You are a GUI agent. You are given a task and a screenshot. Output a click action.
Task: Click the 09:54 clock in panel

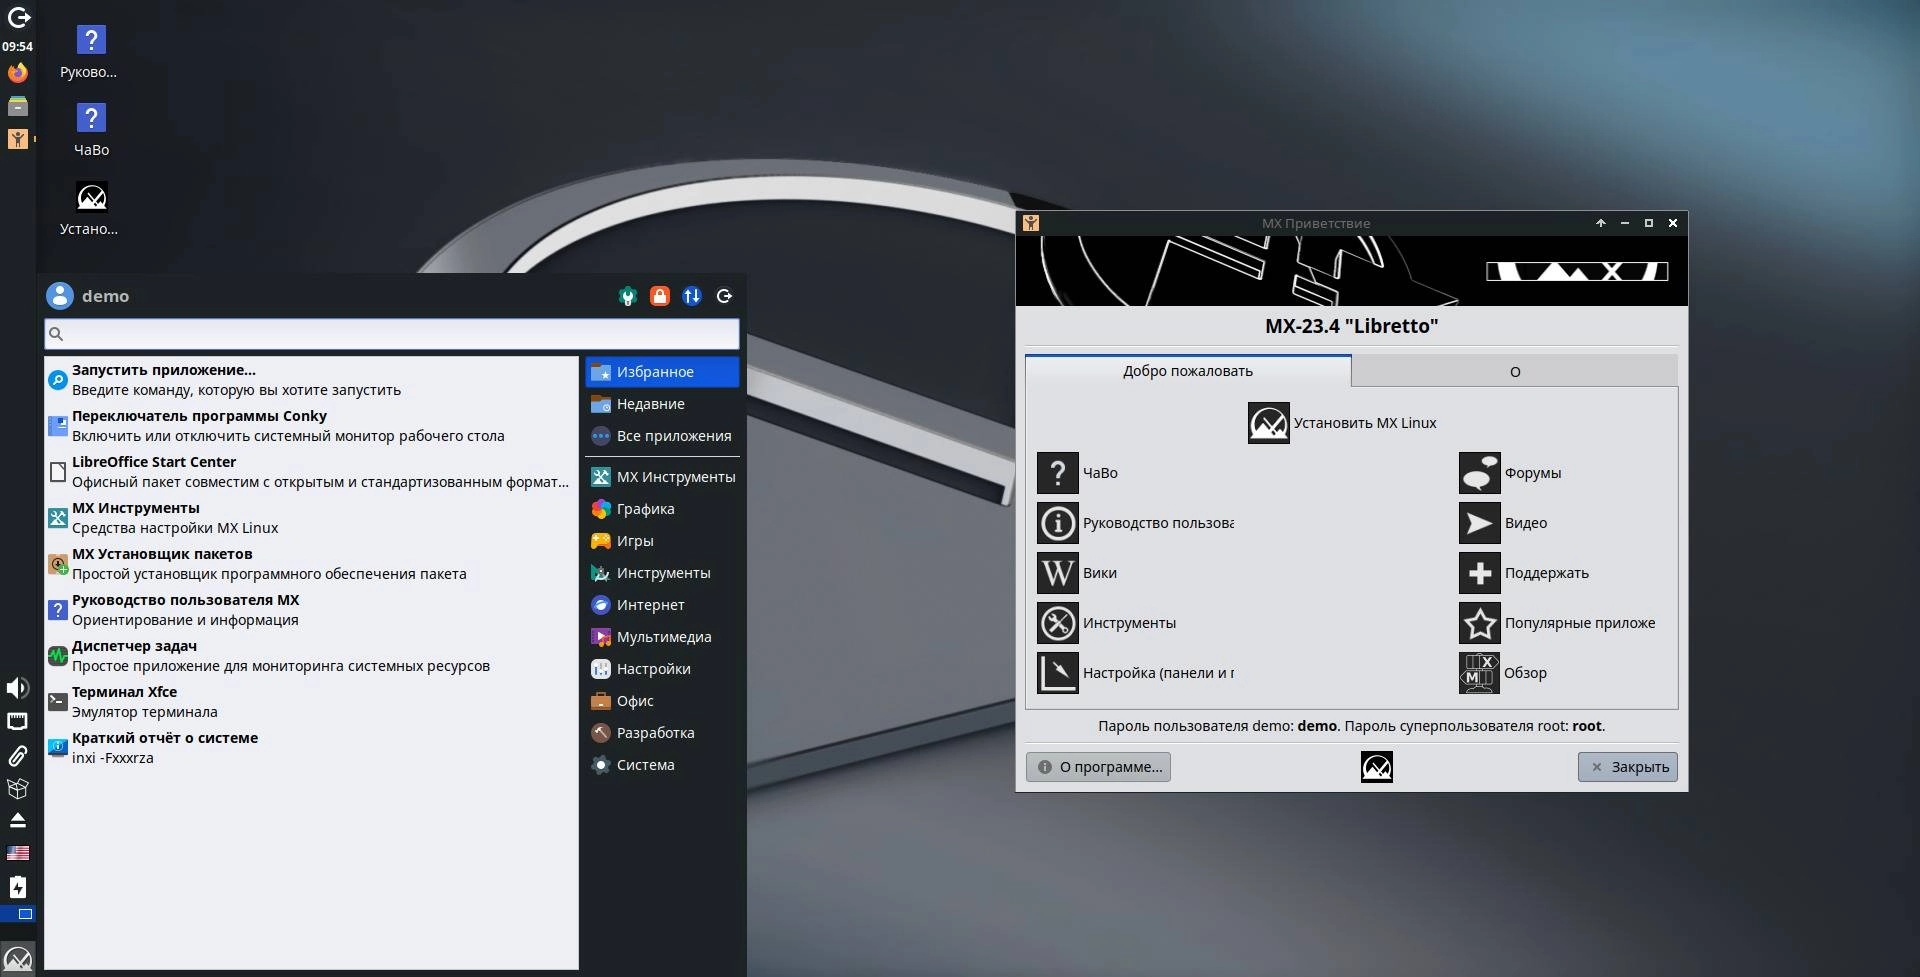(x=17, y=46)
